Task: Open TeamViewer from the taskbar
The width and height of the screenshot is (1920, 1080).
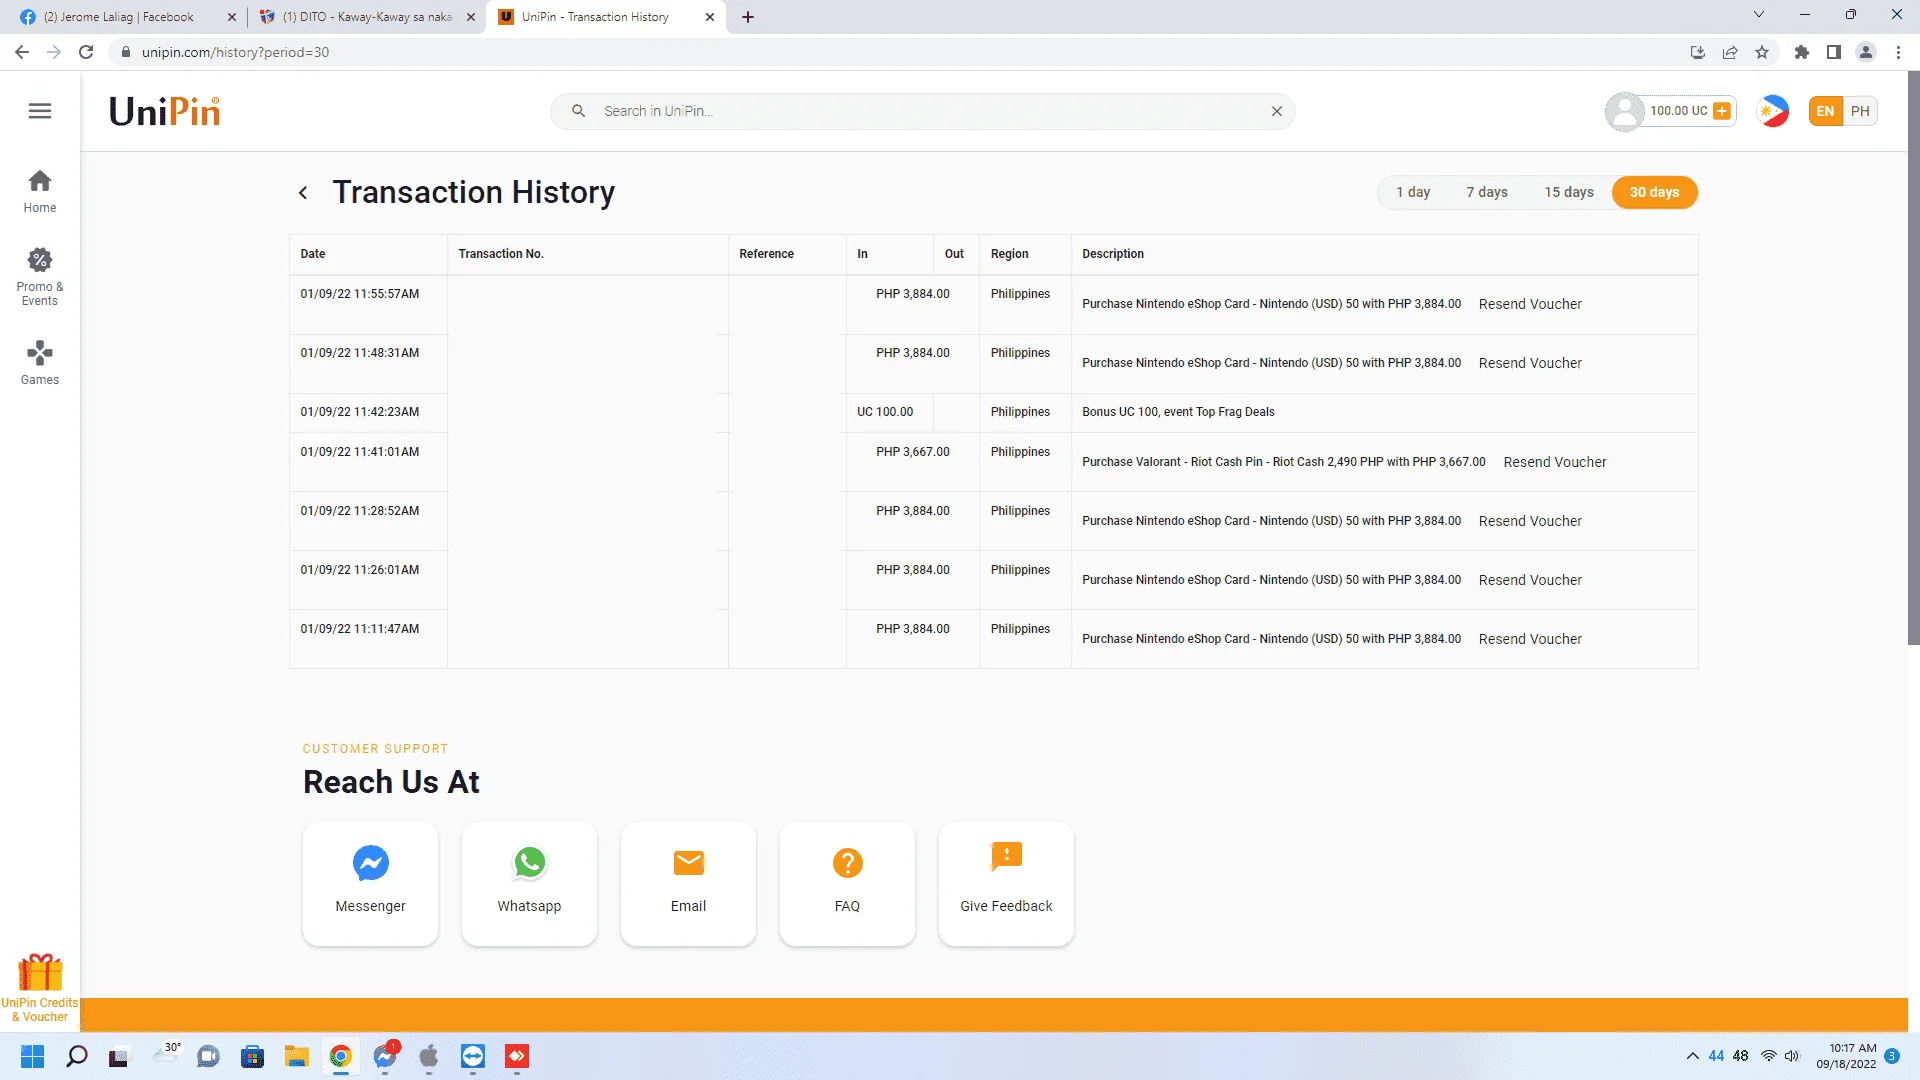Action: tap(473, 1056)
